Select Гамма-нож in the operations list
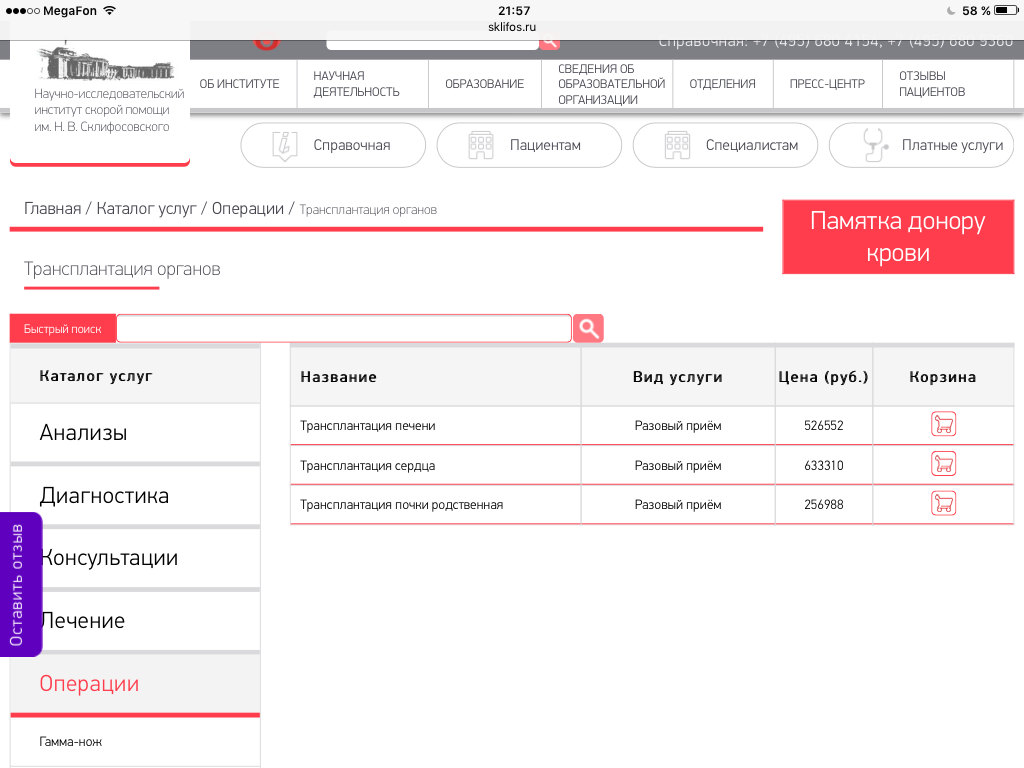The width and height of the screenshot is (1024, 768). pos(71,742)
